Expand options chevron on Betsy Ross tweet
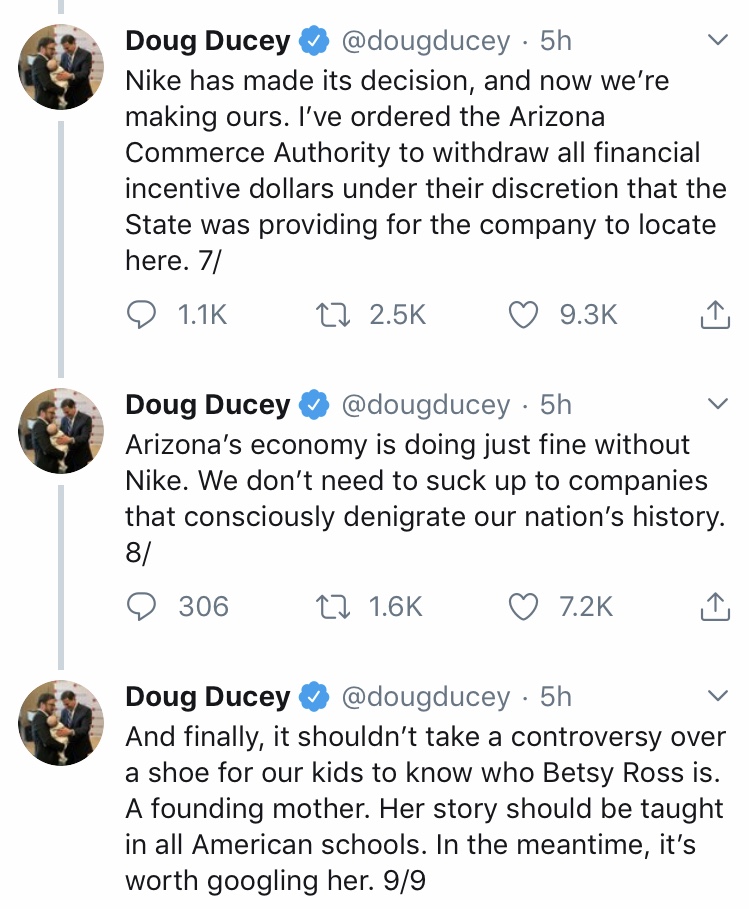The image size is (749, 909). pos(717,695)
